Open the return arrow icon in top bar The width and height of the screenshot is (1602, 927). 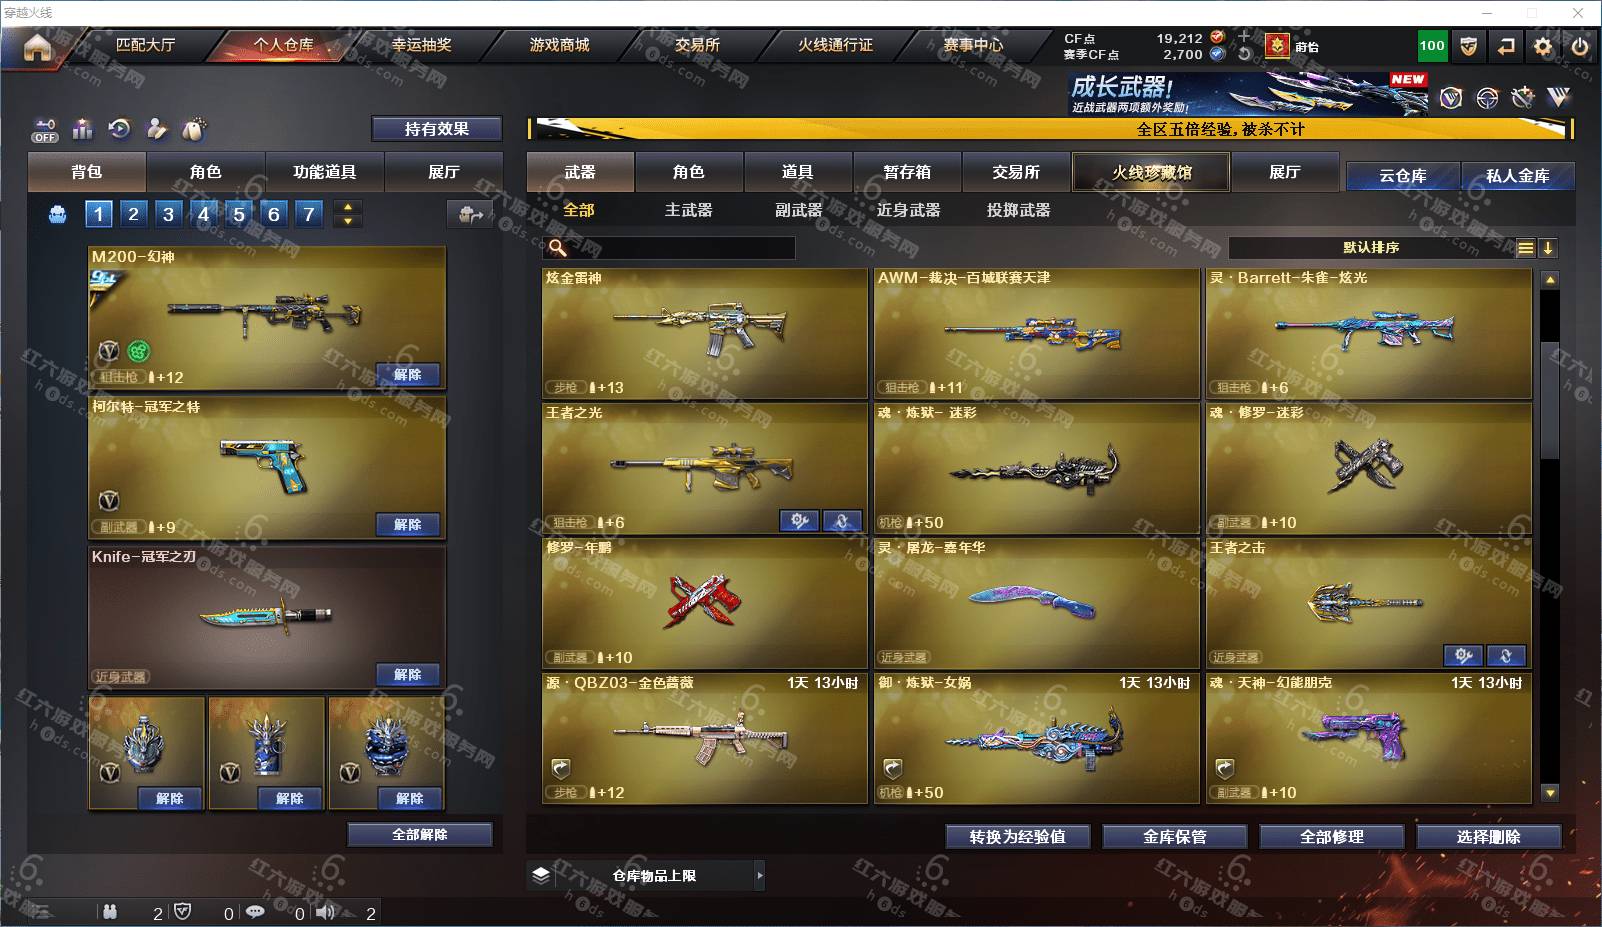click(x=1505, y=46)
